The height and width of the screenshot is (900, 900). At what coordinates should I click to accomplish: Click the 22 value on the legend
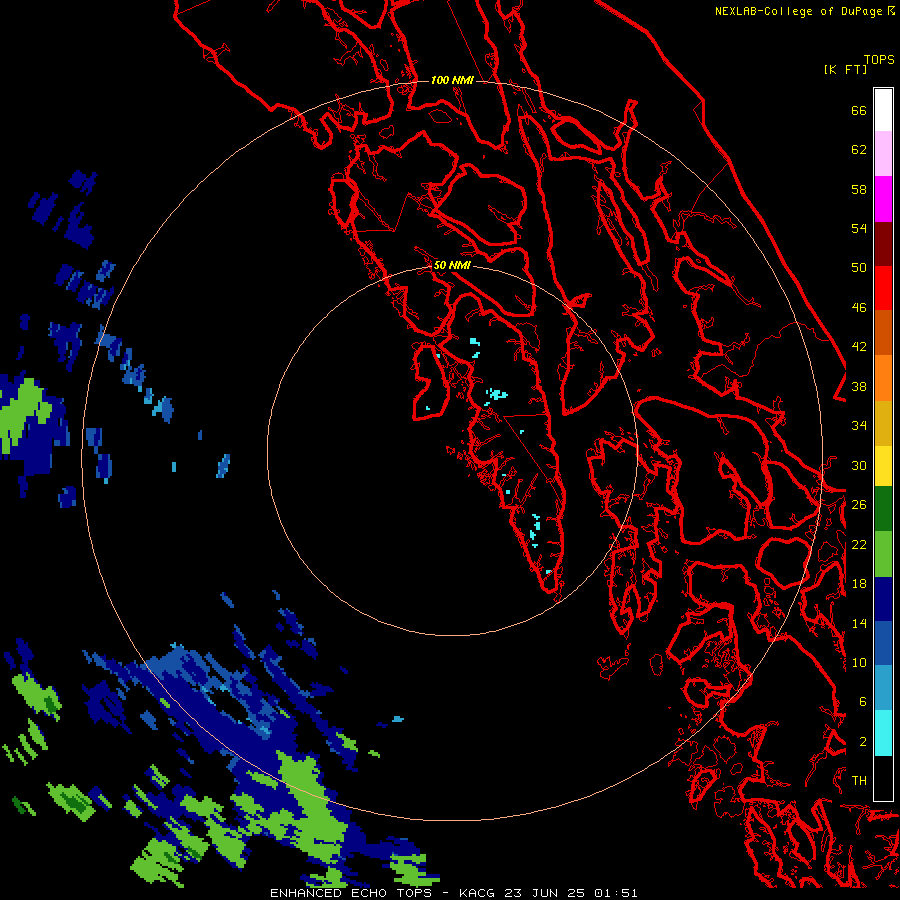(x=859, y=544)
